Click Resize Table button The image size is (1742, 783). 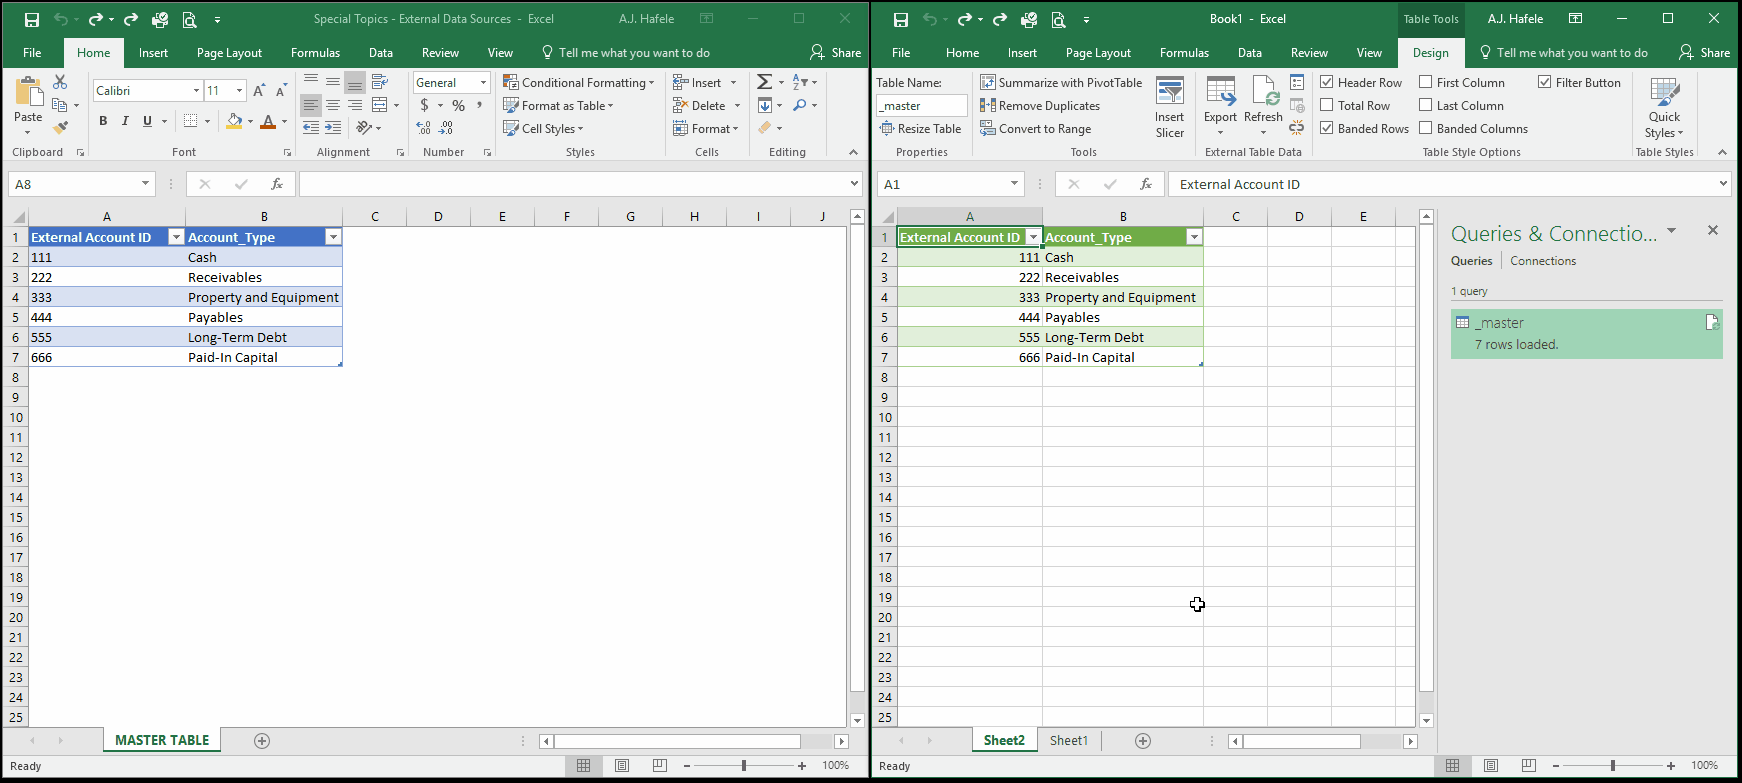(920, 128)
